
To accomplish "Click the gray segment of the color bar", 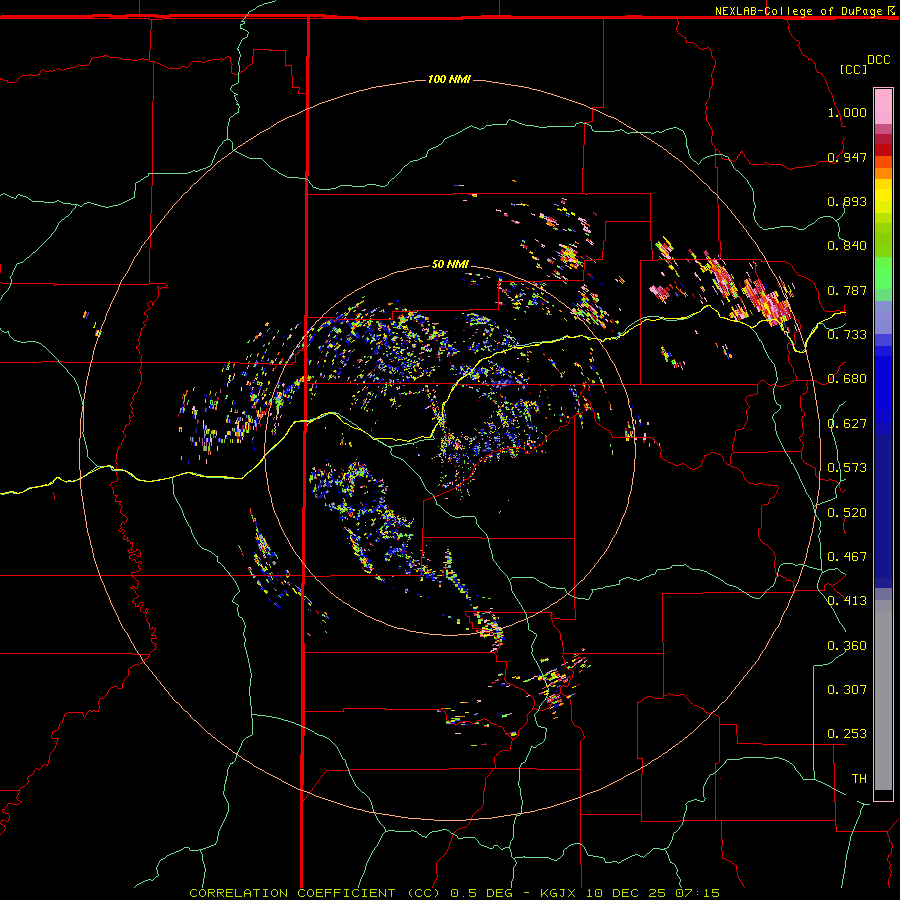I will click(x=883, y=695).
